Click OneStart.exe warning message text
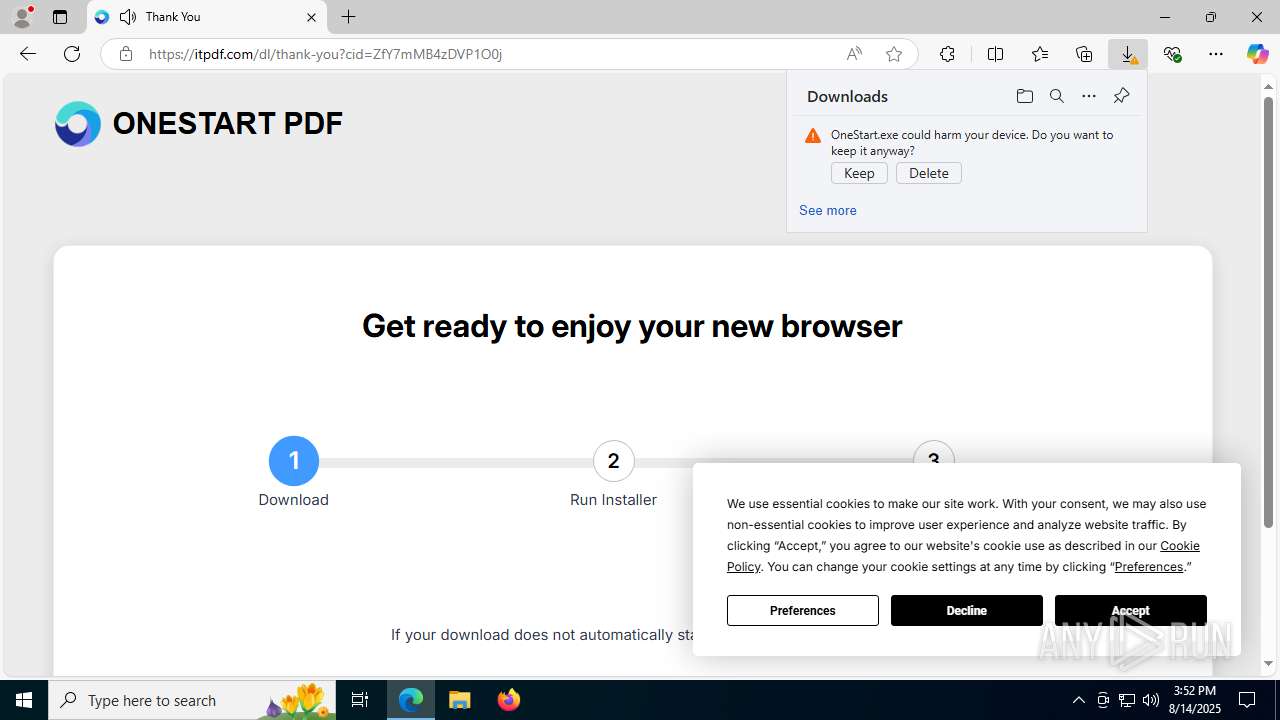This screenshot has height=720, width=1280. pyautogui.click(x=972, y=142)
